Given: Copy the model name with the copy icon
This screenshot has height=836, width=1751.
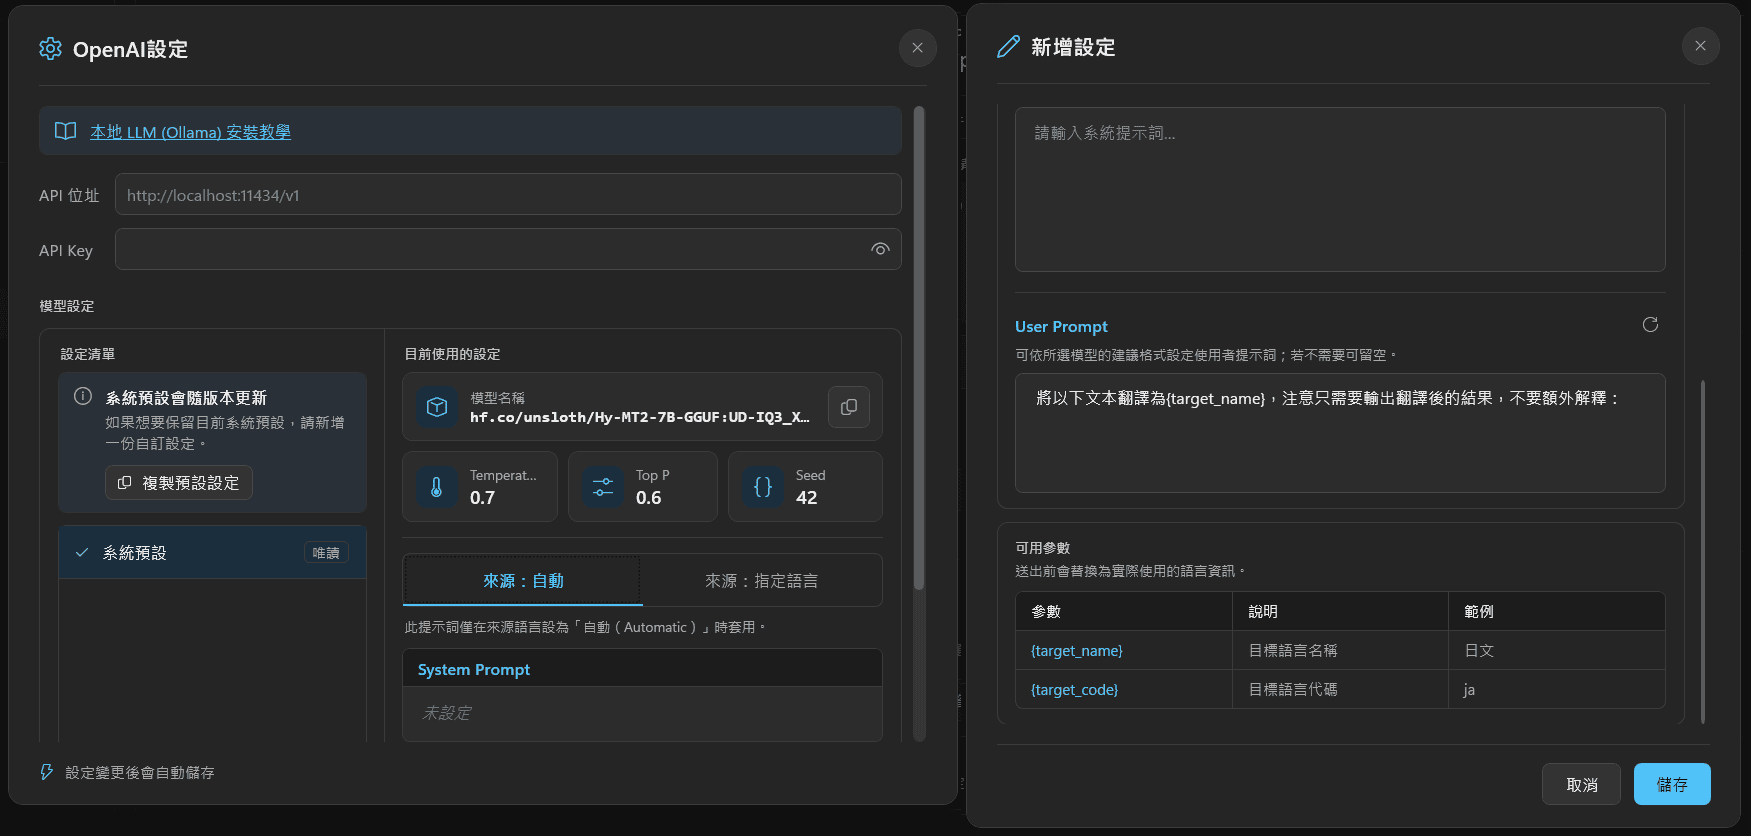Looking at the screenshot, I should 849,407.
